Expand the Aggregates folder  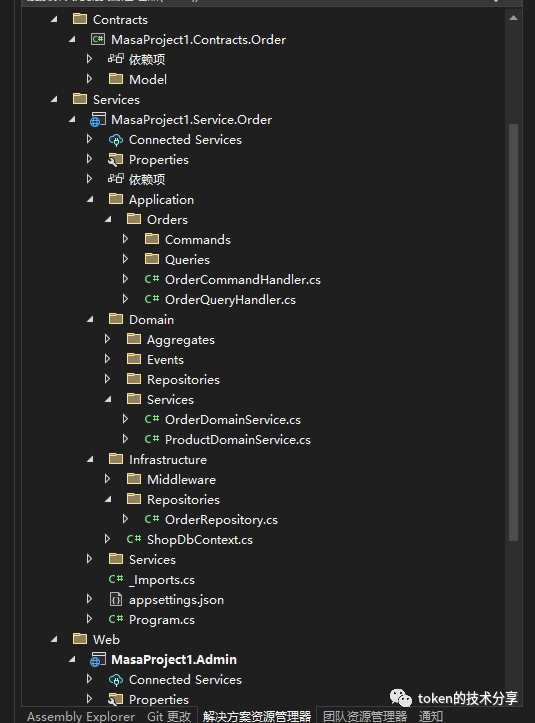tap(107, 339)
